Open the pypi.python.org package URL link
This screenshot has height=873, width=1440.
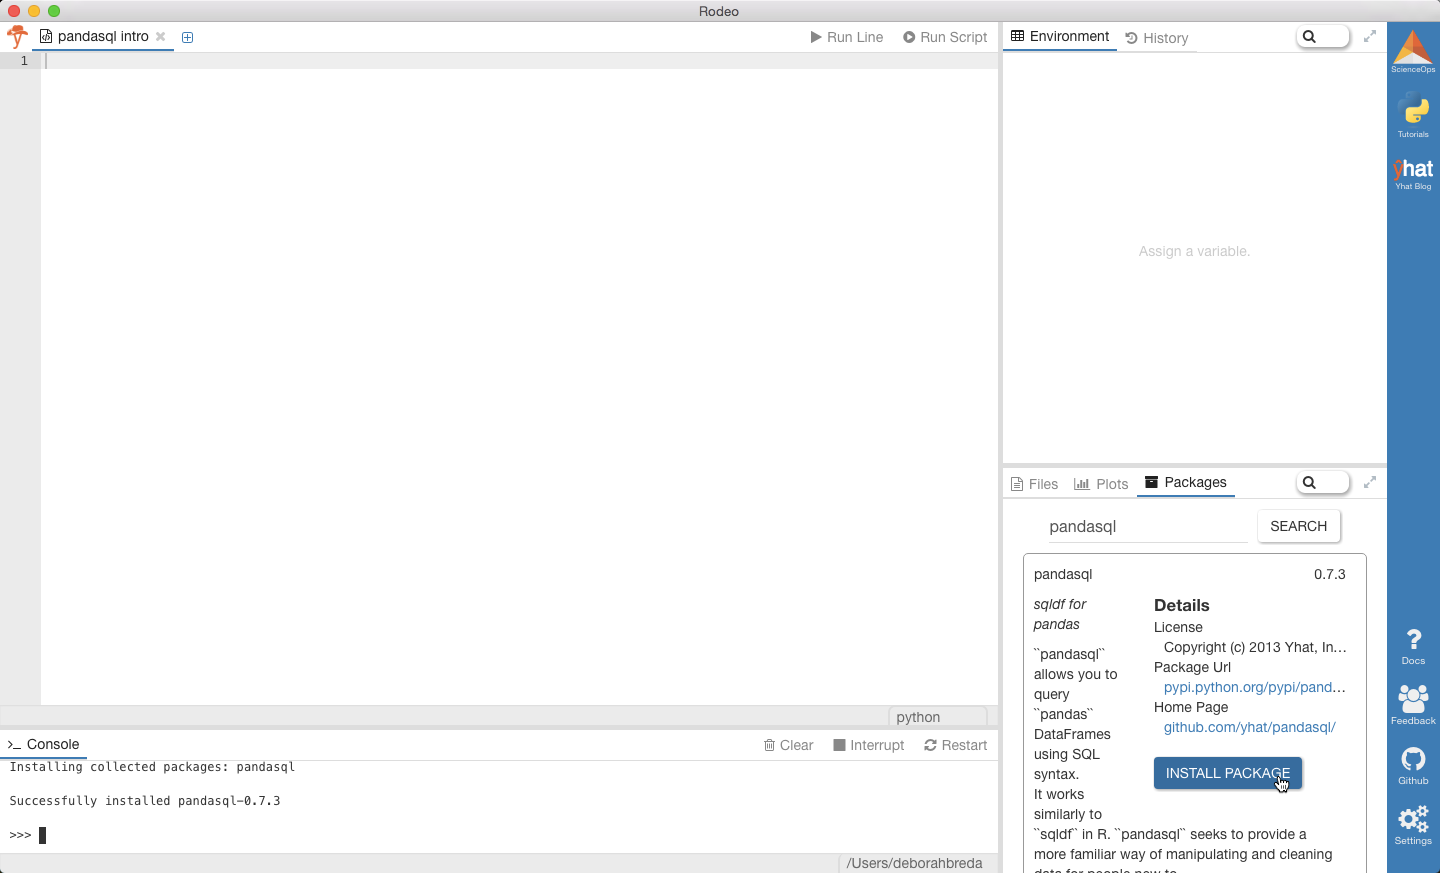[1255, 687]
